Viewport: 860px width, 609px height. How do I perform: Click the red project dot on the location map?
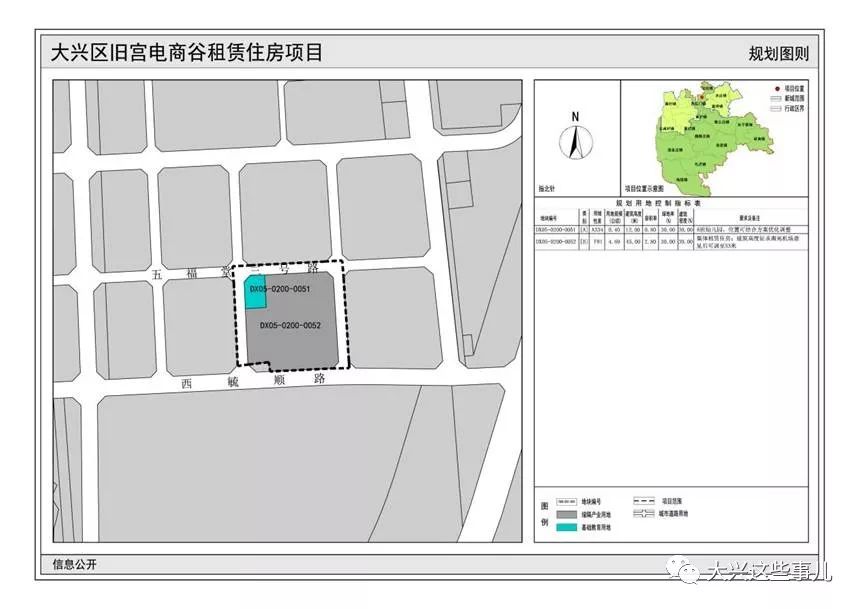[701, 96]
